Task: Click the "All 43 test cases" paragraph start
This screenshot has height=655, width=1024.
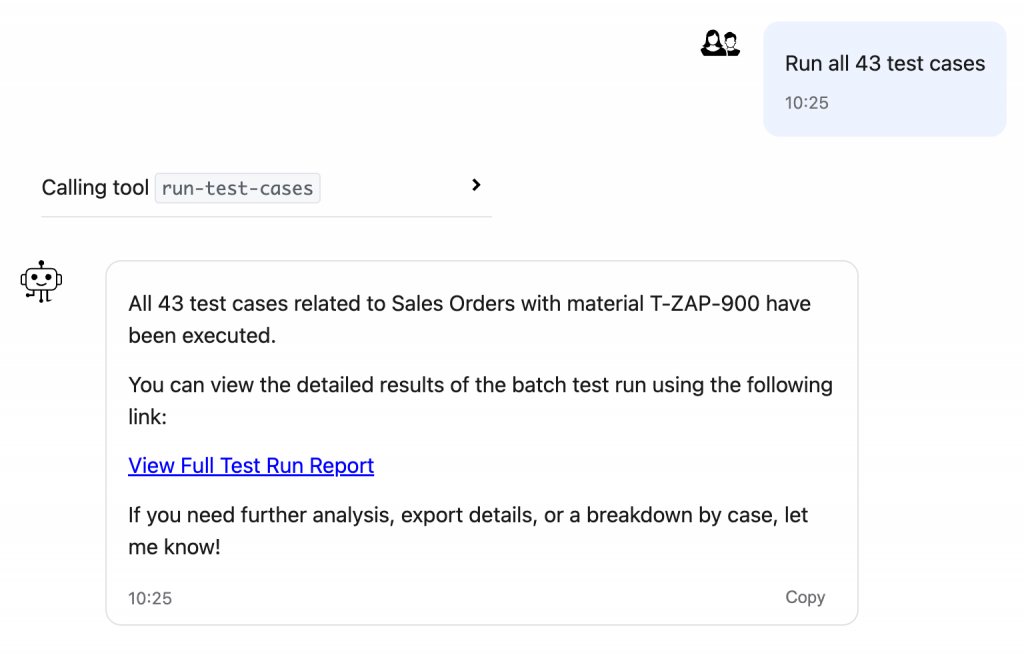Action: click(x=200, y=303)
